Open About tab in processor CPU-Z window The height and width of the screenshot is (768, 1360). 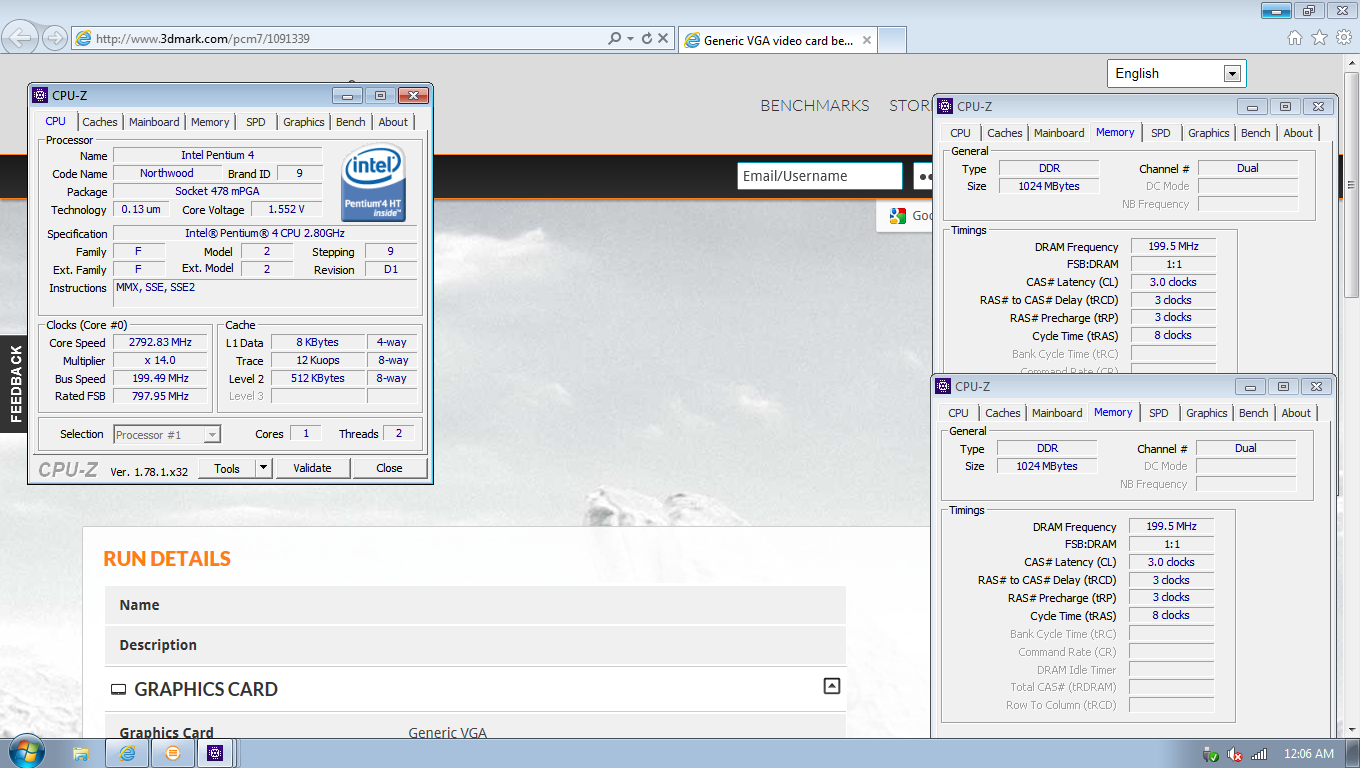coord(393,122)
